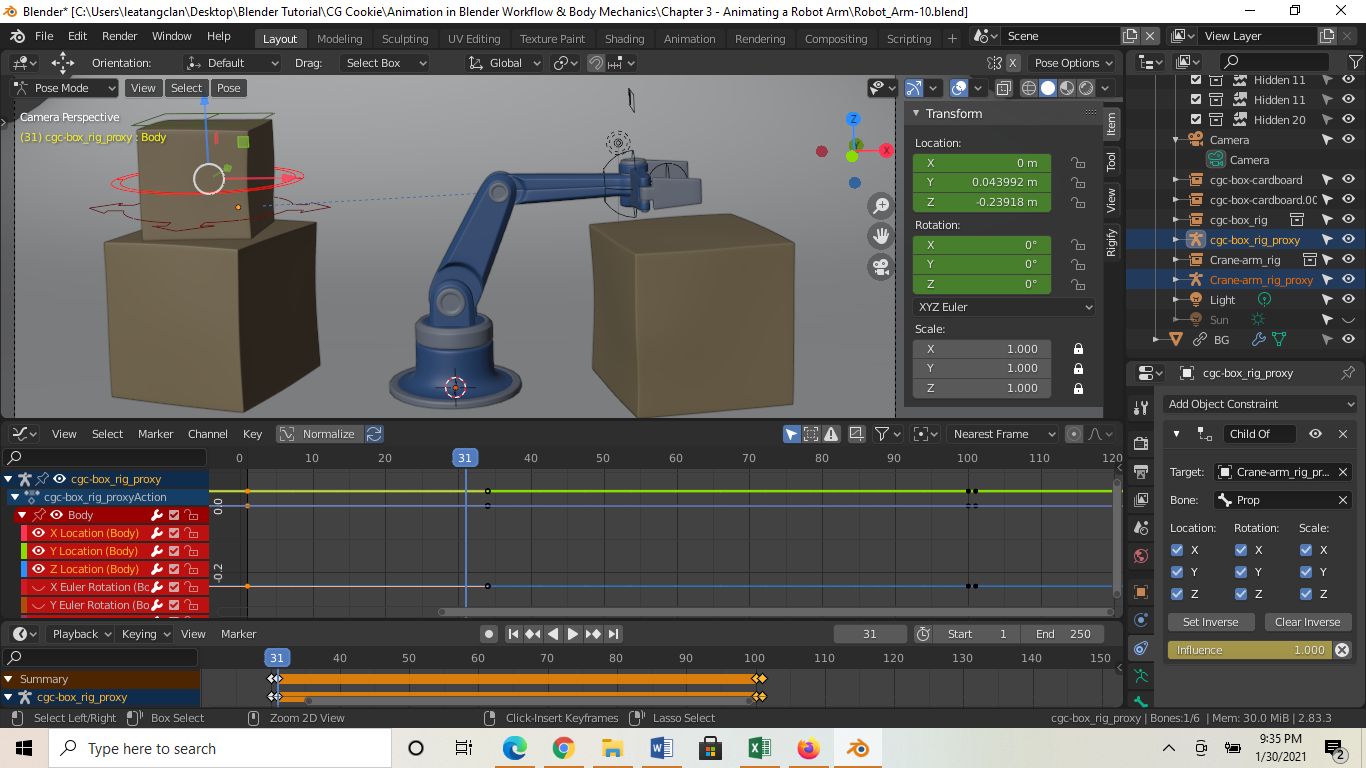This screenshot has height=768, width=1366.
Task: Click the zoom magnifier gizmo in viewport
Action: pos(881,206)
